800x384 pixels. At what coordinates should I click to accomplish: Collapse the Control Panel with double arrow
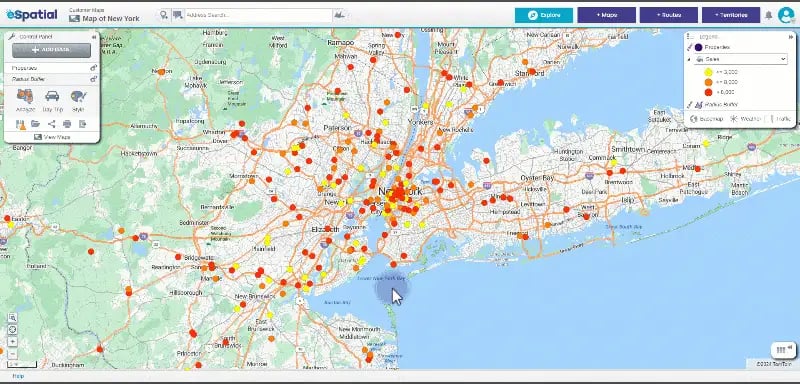pyautogui.click(x=94, y=37)
